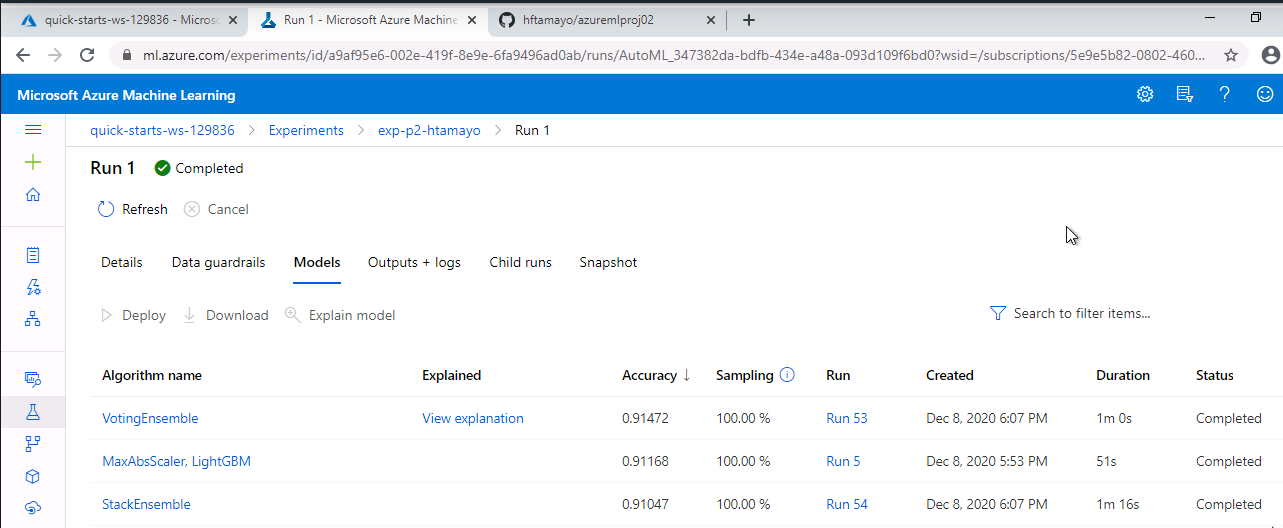Go to Home via the house icon

pos(33,195)
